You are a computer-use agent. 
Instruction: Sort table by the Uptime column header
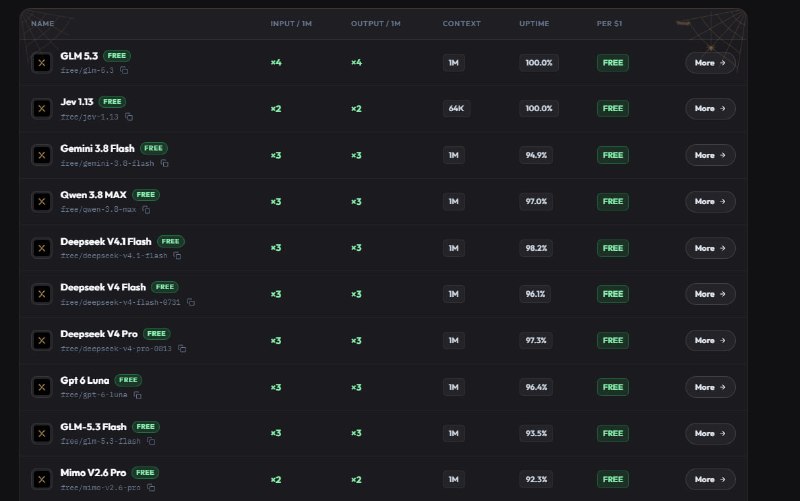click(x=534, y=23)
